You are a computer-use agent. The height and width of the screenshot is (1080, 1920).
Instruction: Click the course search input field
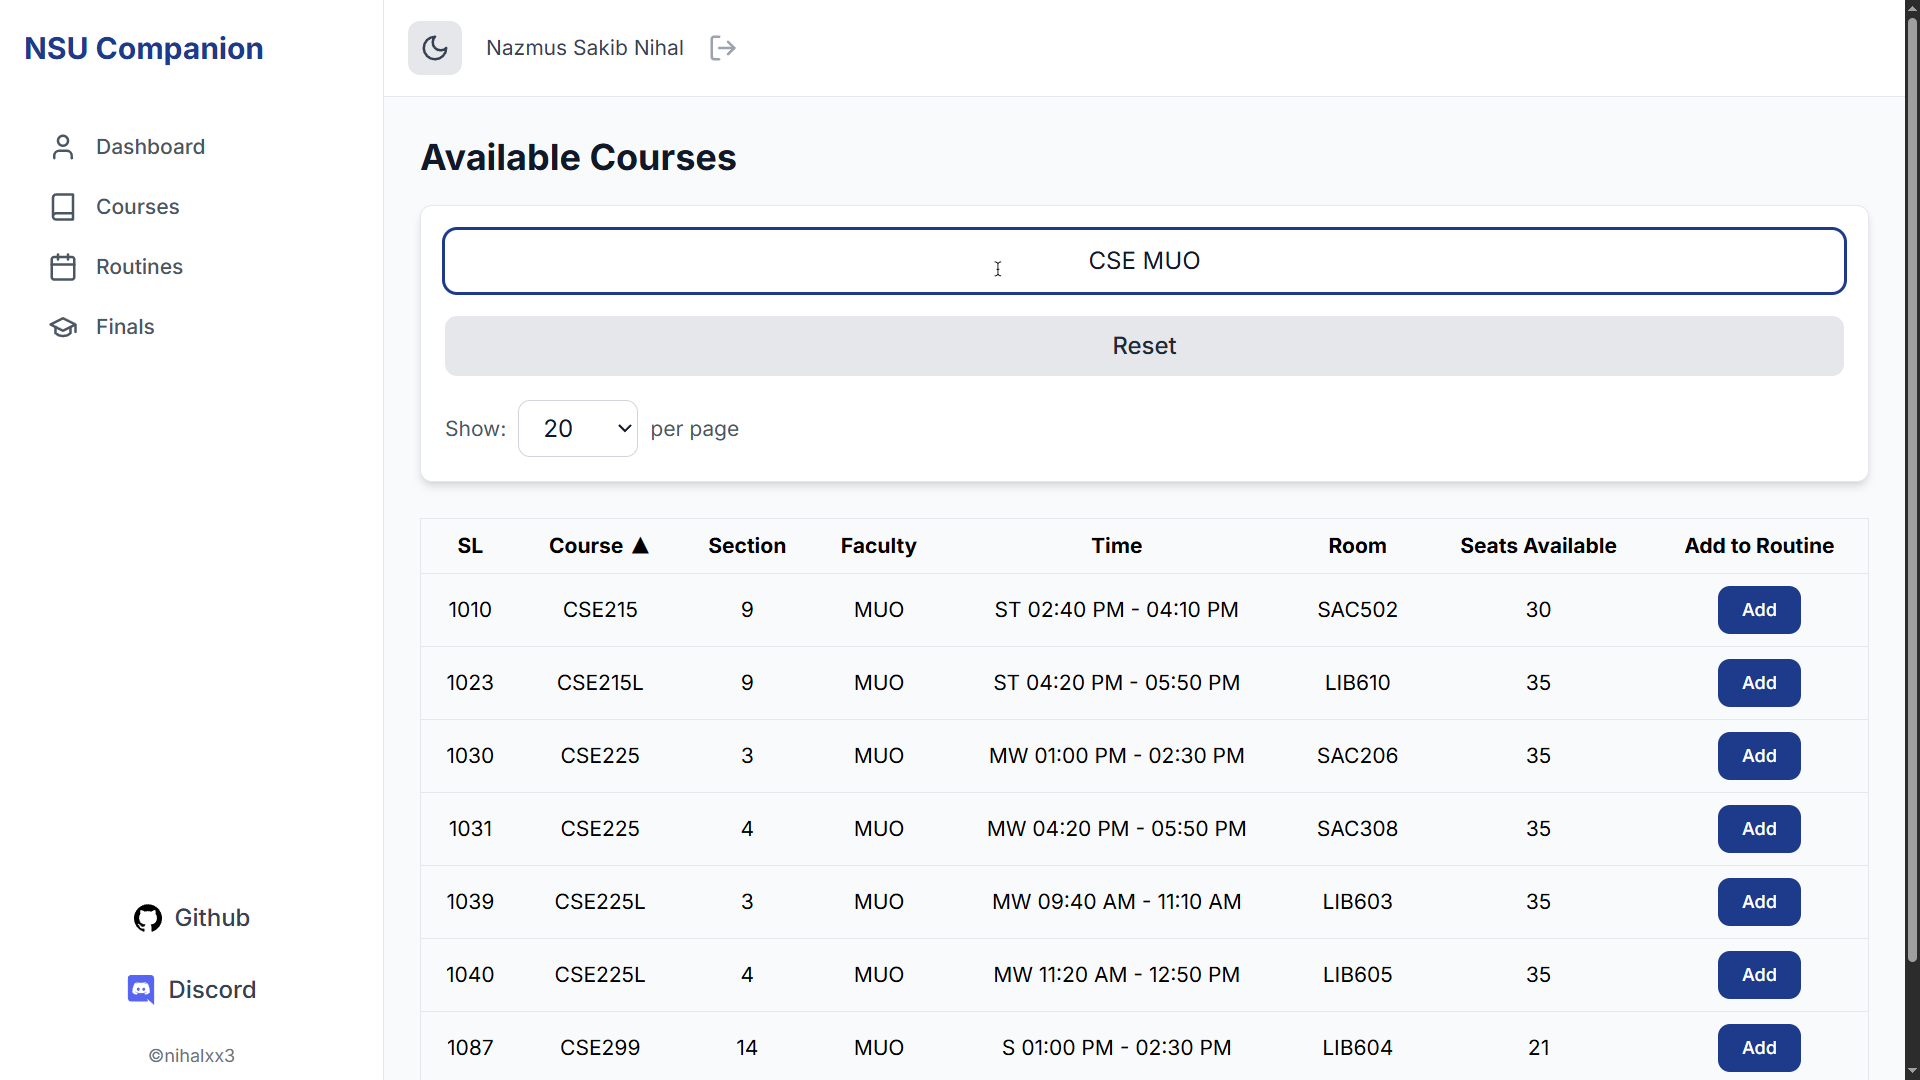(x=1144, y=261)
